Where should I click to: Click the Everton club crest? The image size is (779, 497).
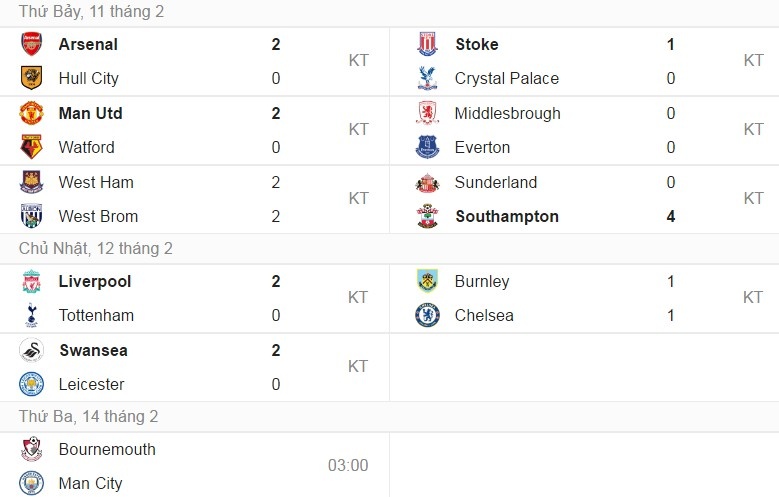[x=427, y=147]
